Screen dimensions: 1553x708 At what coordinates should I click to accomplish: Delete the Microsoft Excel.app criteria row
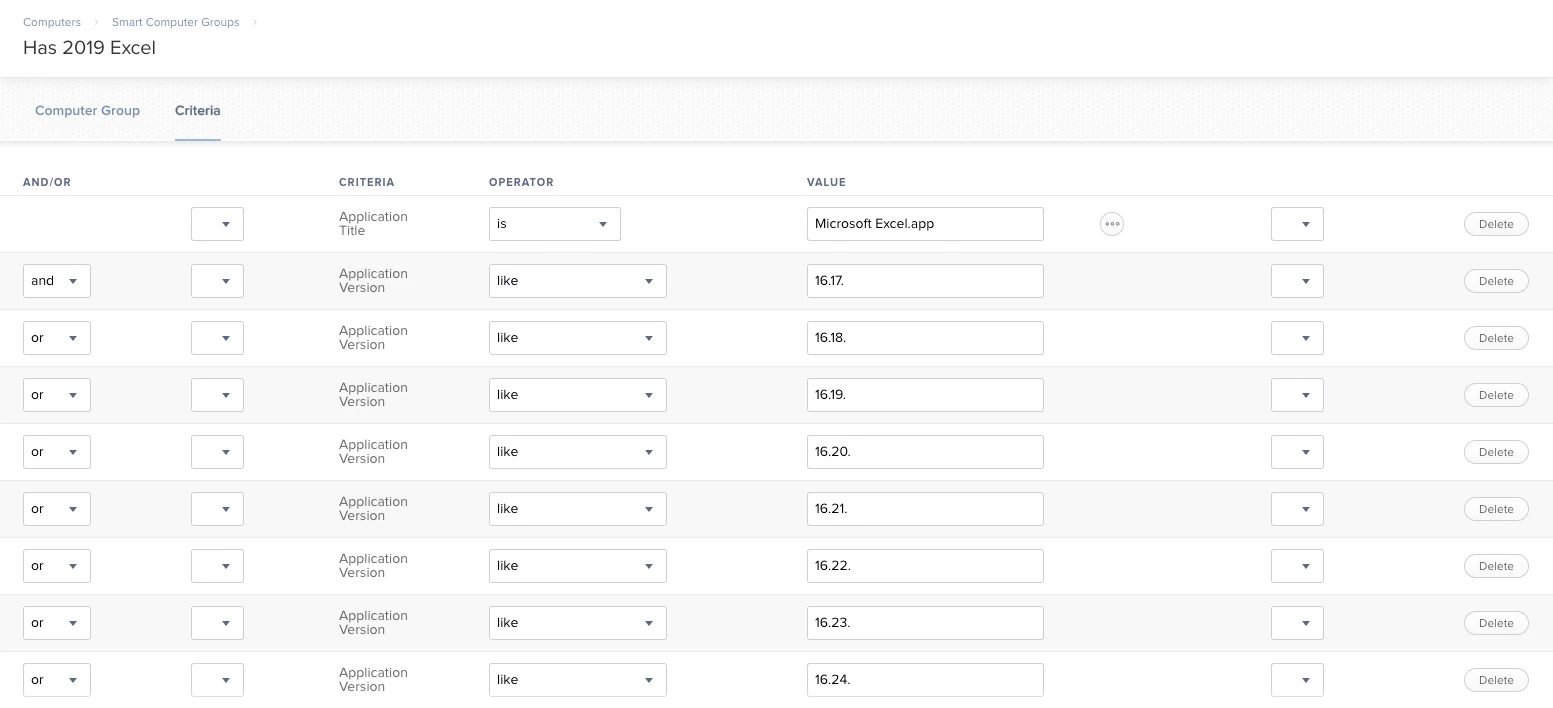point(1496,224)
